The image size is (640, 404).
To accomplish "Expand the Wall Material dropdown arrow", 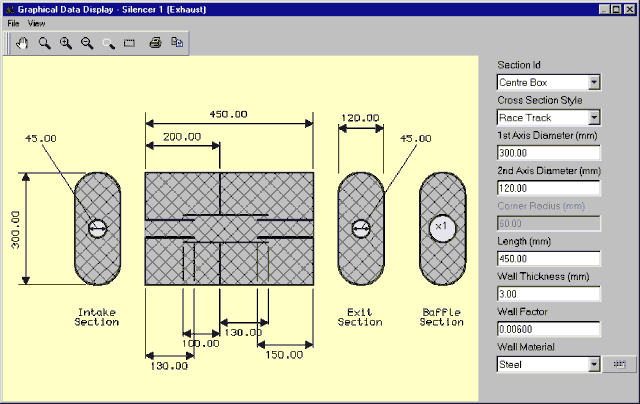I will pyautogui.click(x=594, y=364).
